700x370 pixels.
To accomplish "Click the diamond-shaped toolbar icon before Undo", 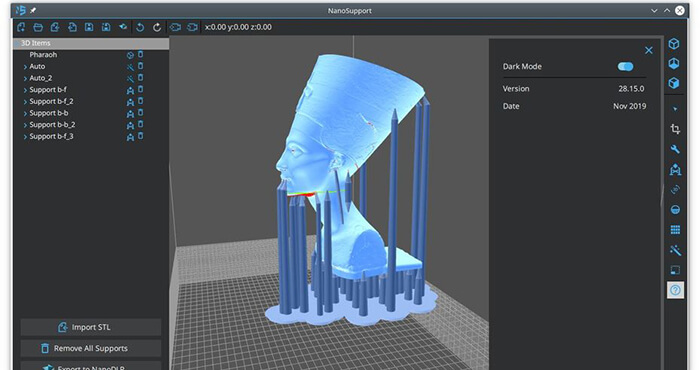I will (x=123, y=27).
